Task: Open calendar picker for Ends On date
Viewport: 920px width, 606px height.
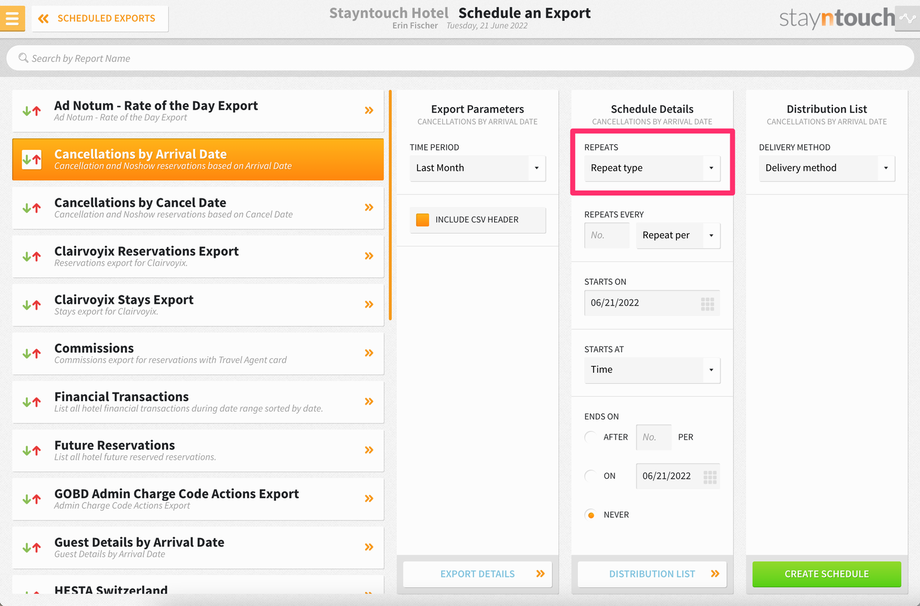Action: pos(710,477)
